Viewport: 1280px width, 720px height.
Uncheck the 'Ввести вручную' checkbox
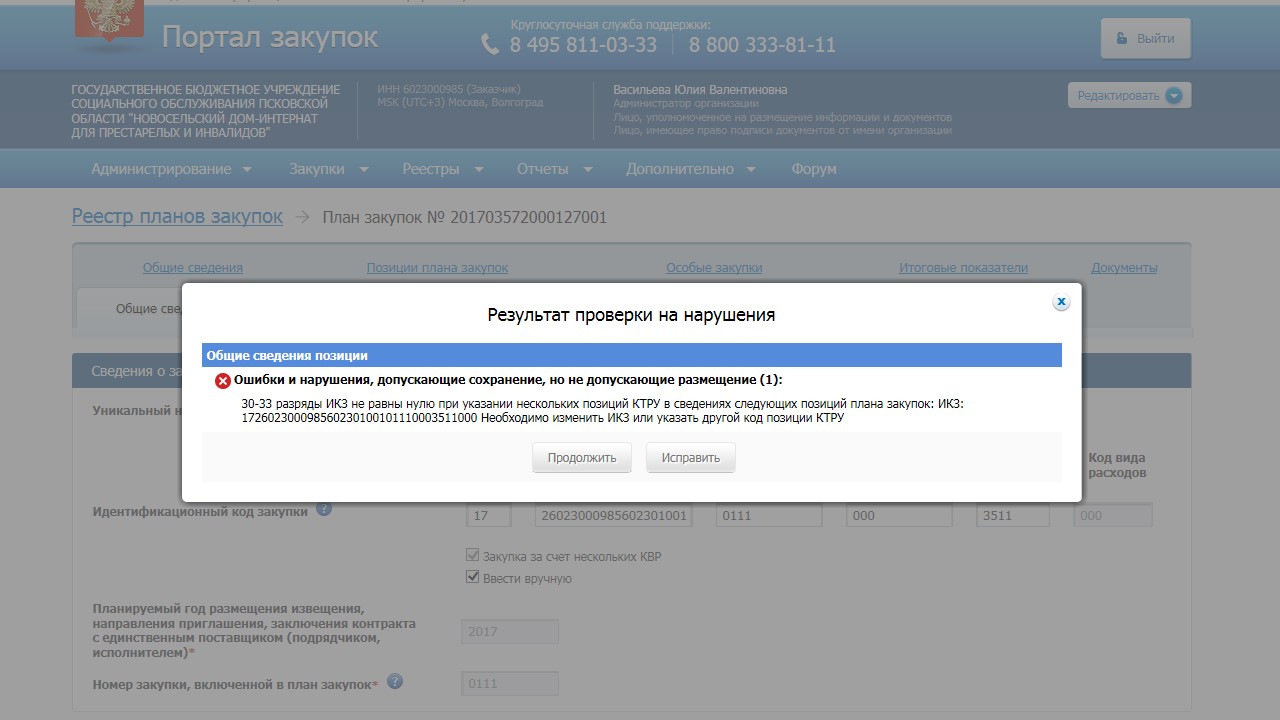474,578
